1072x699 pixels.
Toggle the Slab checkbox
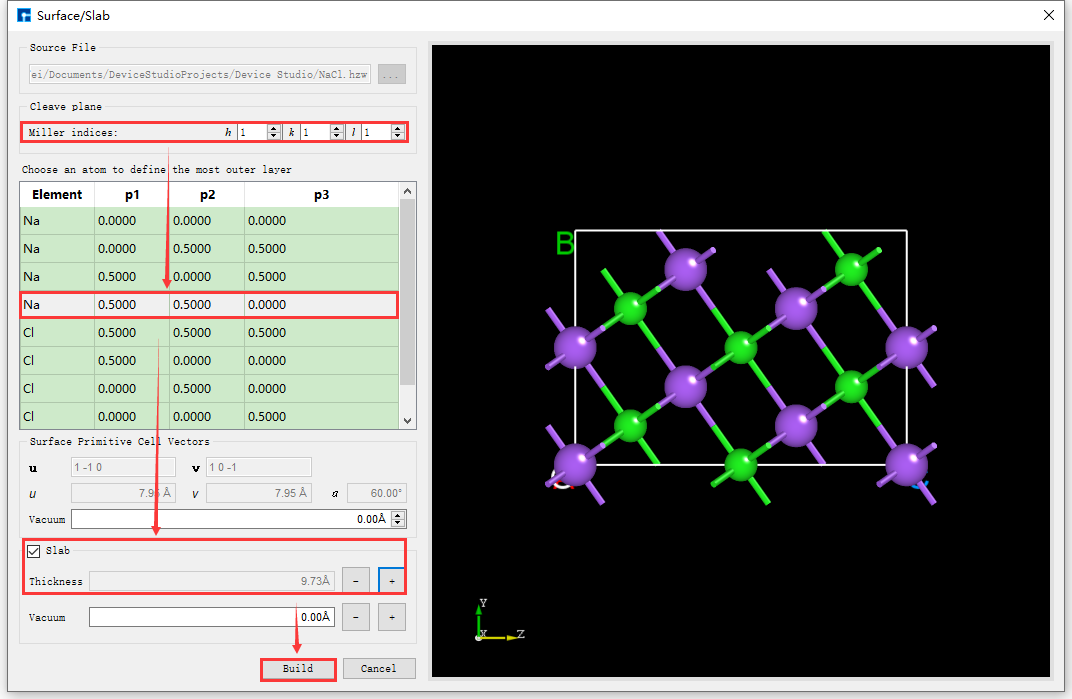point(35,551)
